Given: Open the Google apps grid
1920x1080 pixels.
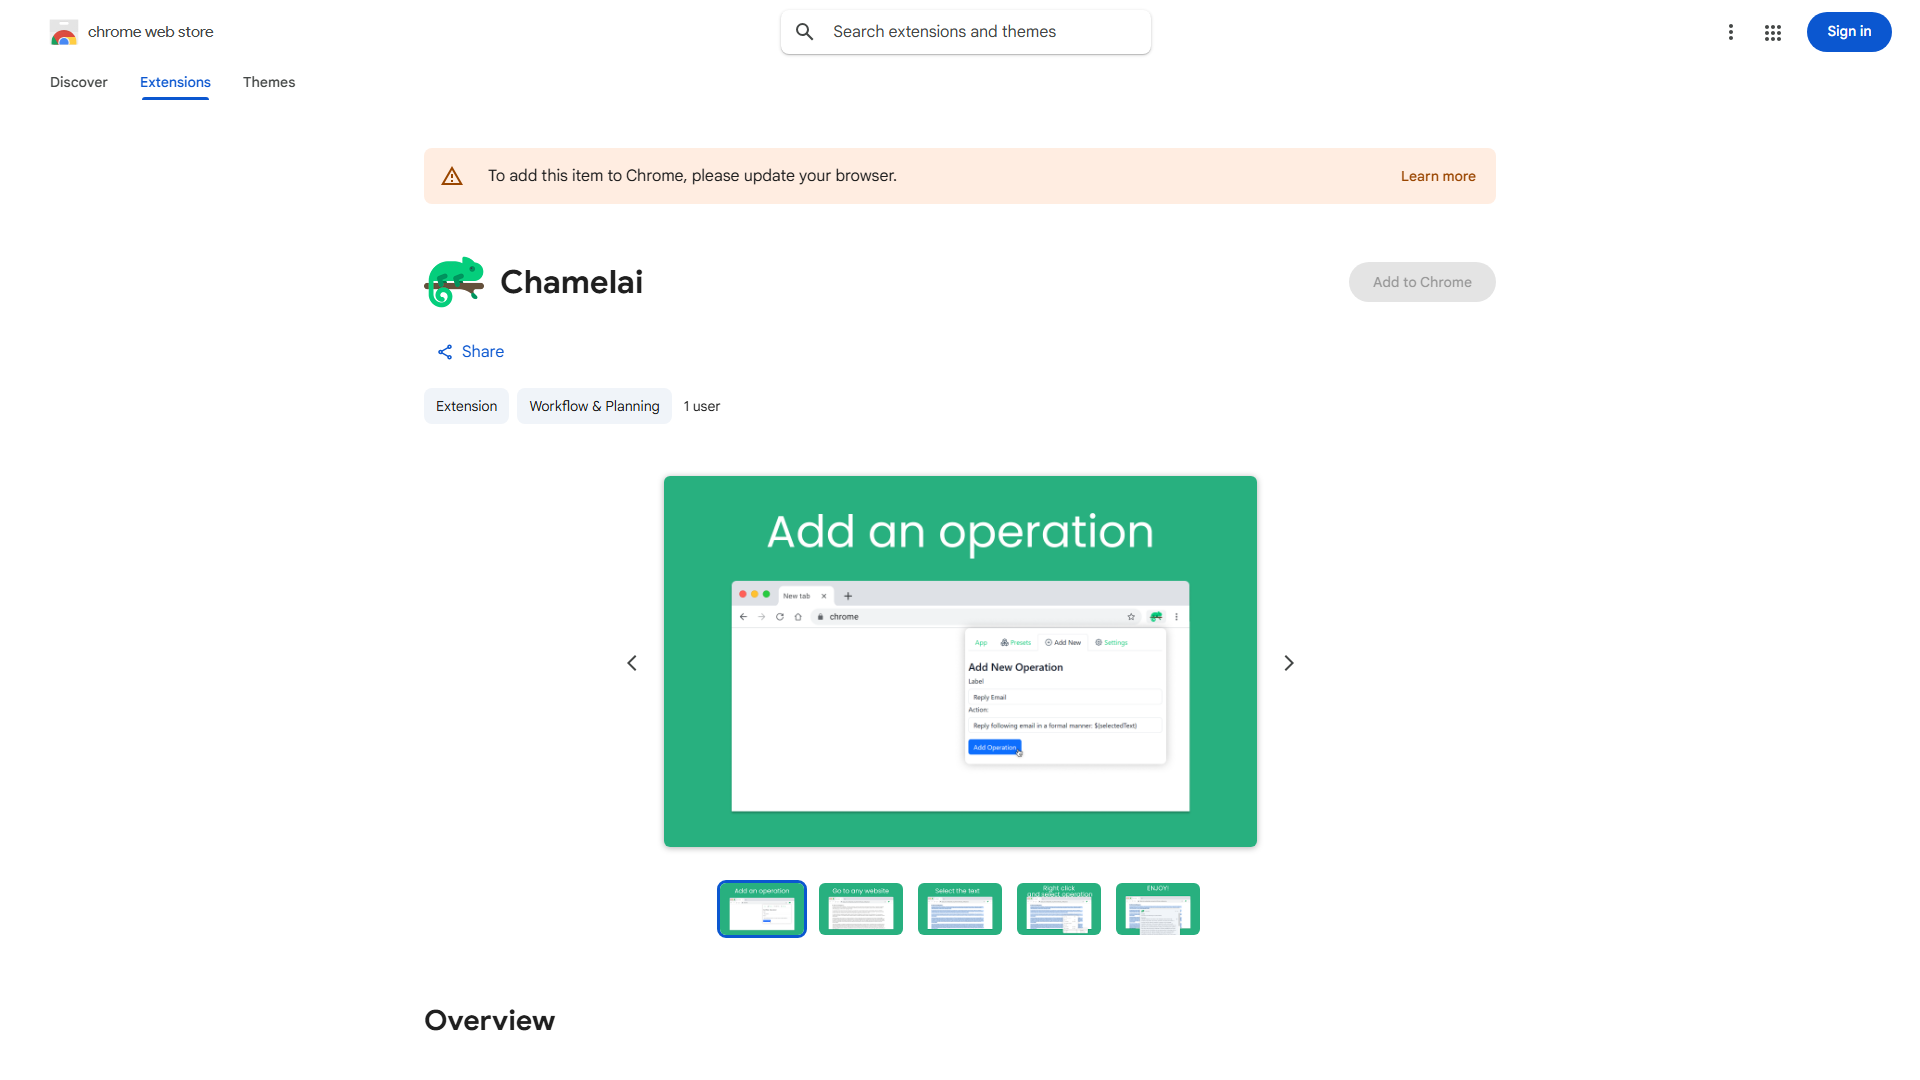Looking at the screenshot, I should pyautogui.click(x=1772, y=32).
